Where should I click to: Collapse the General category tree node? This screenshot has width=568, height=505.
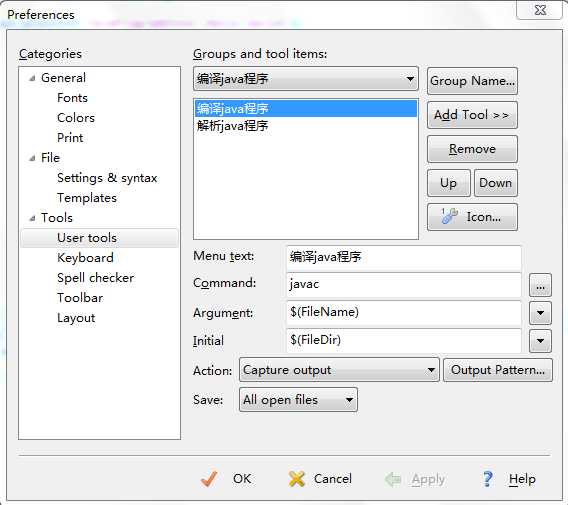click(x=32, y=78)
